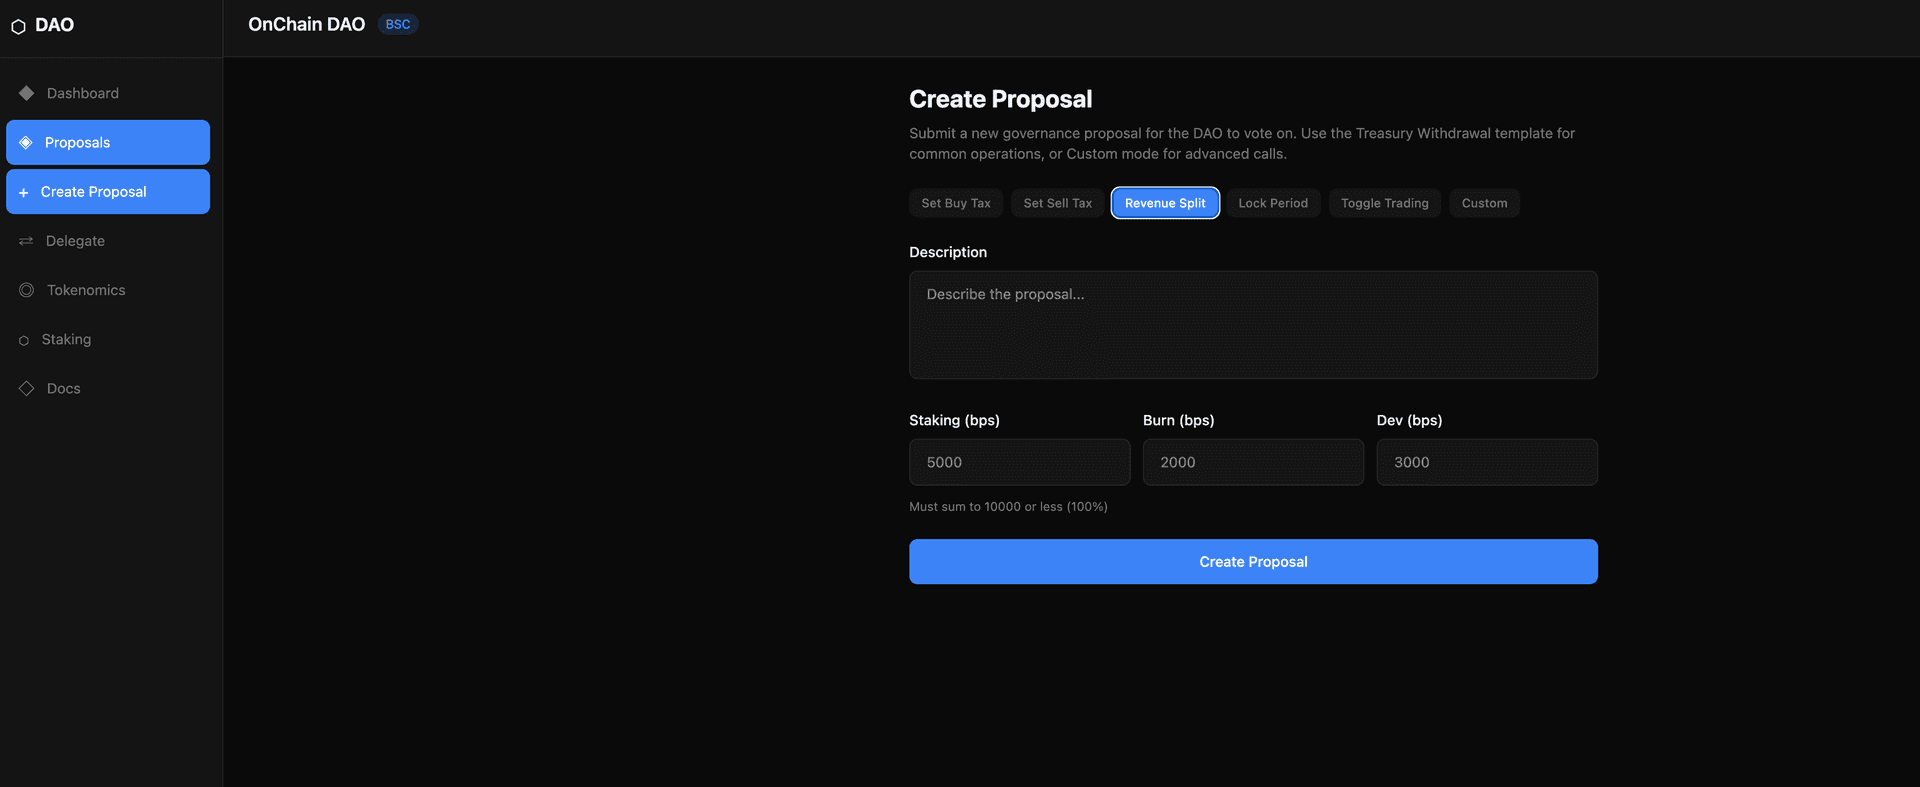Submit with the blue Create Proposal button
The height and width of the screenshot is (787, 1920).
click(x=1253, y=562)
